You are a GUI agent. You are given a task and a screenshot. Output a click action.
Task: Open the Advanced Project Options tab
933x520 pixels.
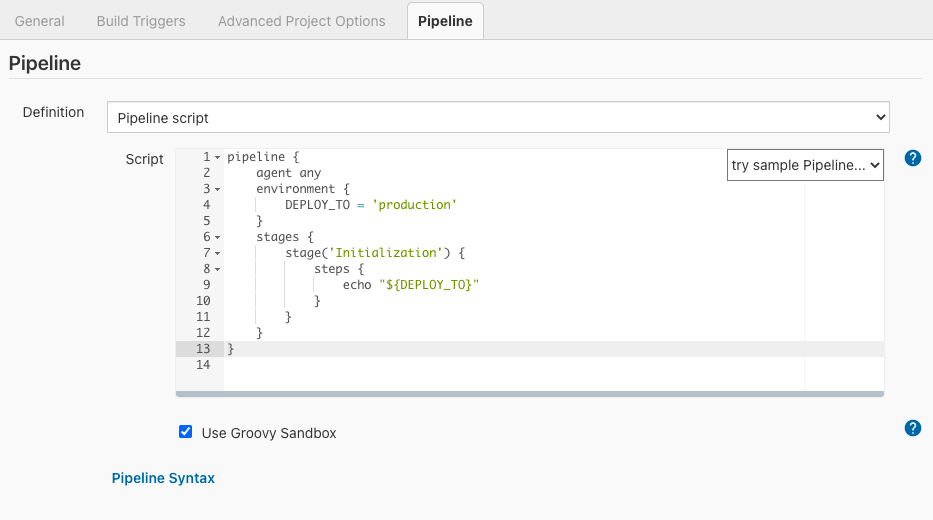pyautogui.click(x=301, y=21)
